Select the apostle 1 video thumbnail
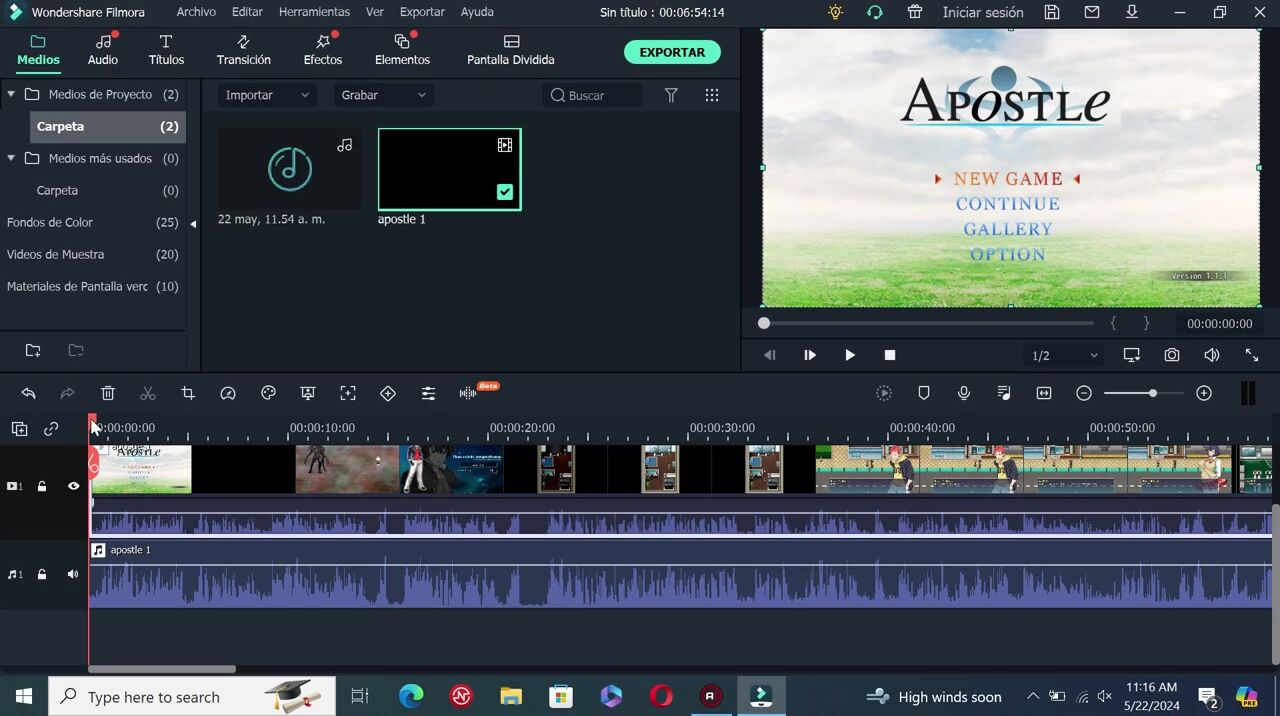Viewport: 1280px width, 716px height. (x=449, y=169)
